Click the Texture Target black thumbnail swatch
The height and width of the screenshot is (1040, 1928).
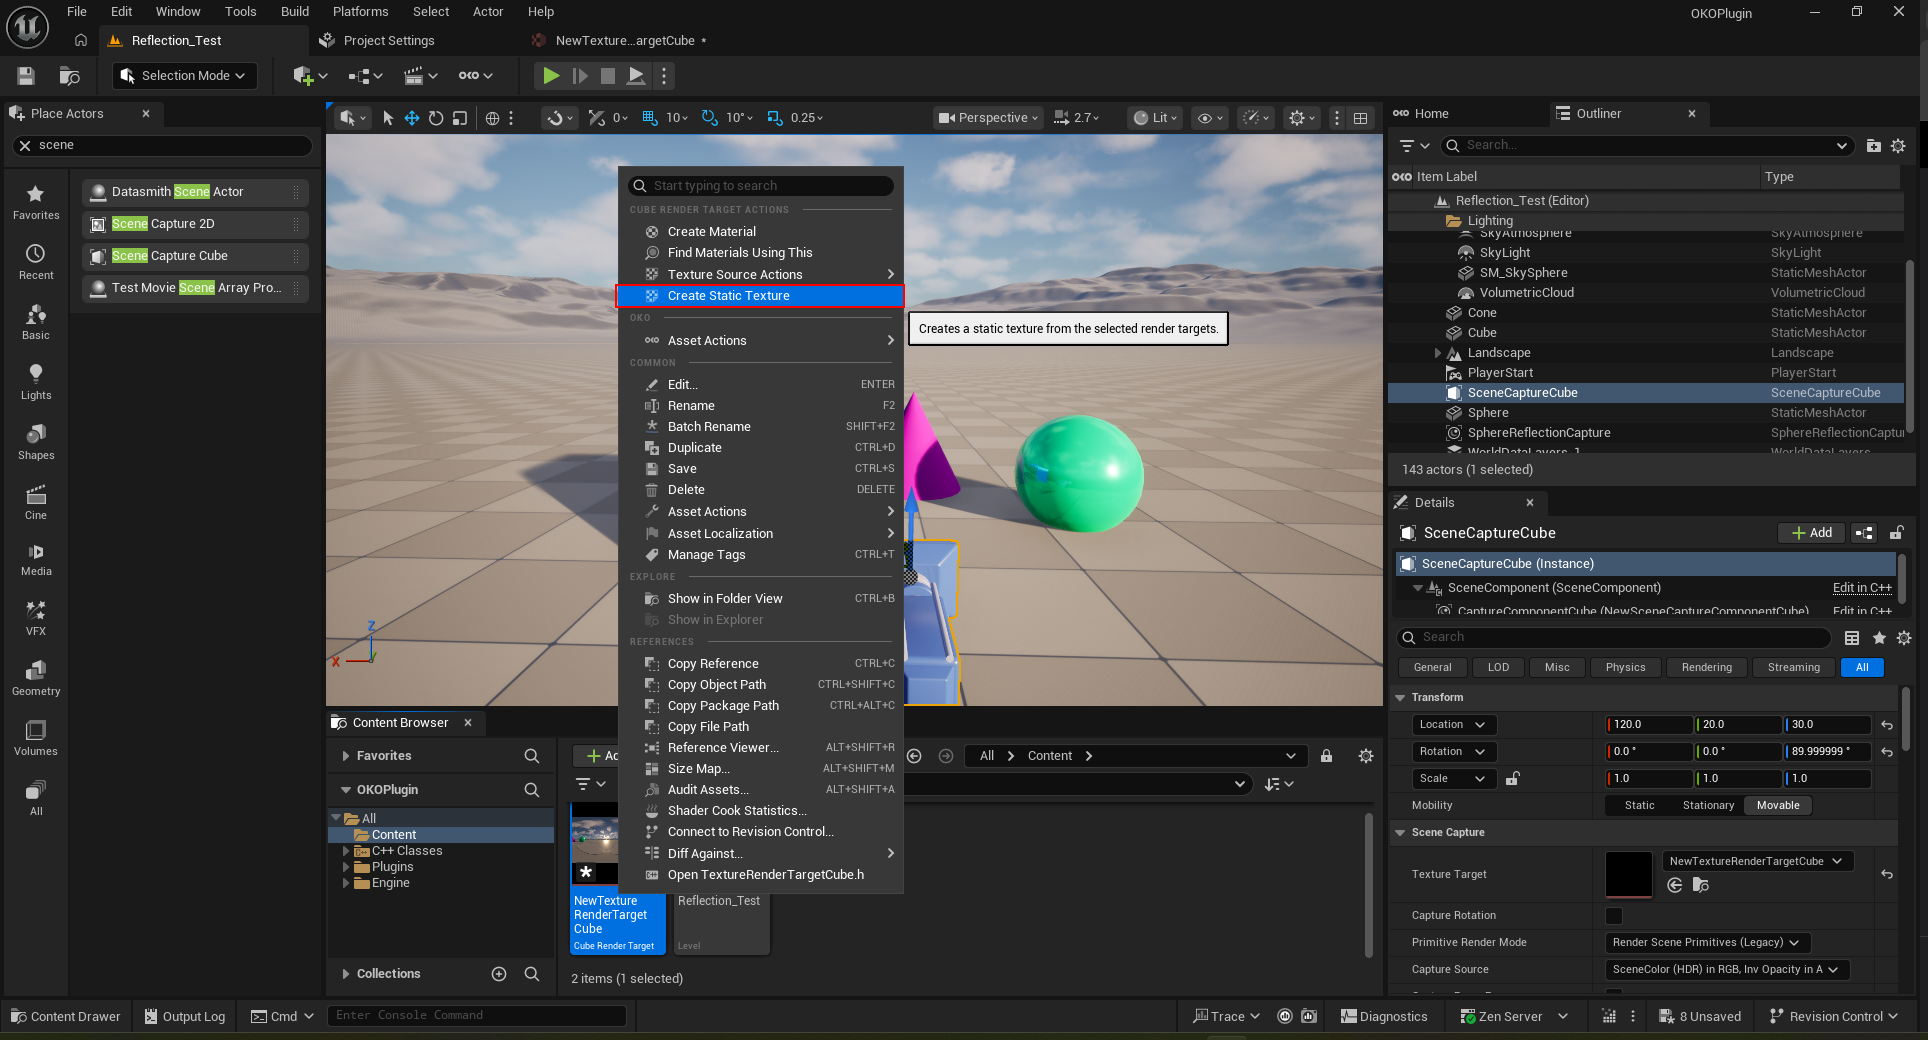[1629, 875]
